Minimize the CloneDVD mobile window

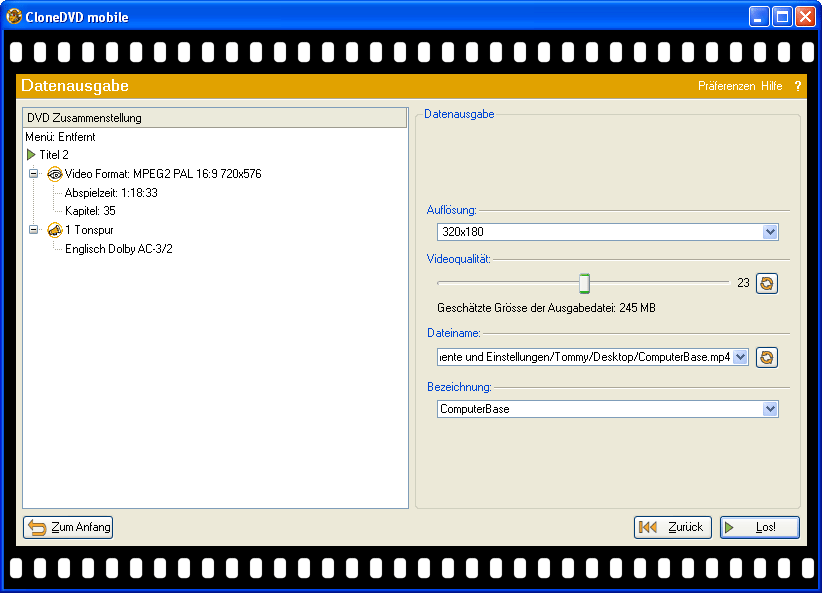[759, 17]
